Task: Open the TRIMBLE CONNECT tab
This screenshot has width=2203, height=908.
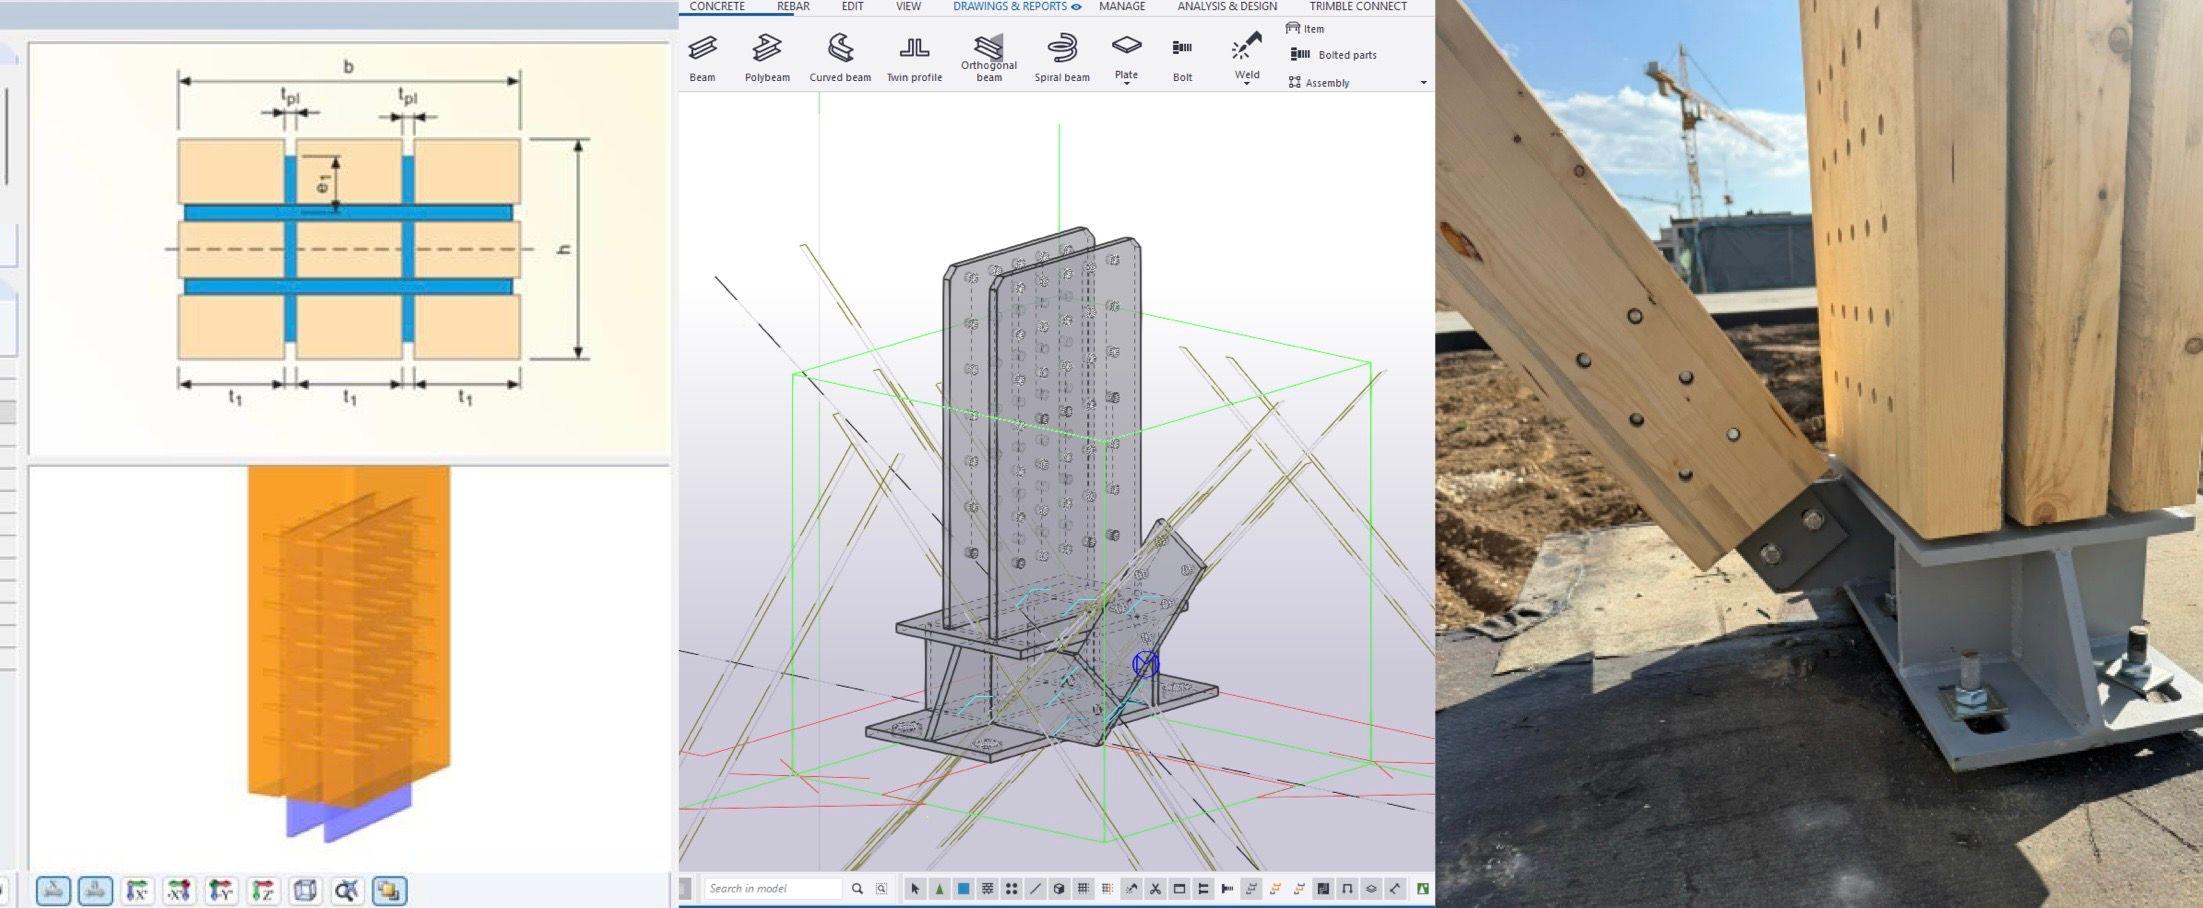Action: (1358, 6)
